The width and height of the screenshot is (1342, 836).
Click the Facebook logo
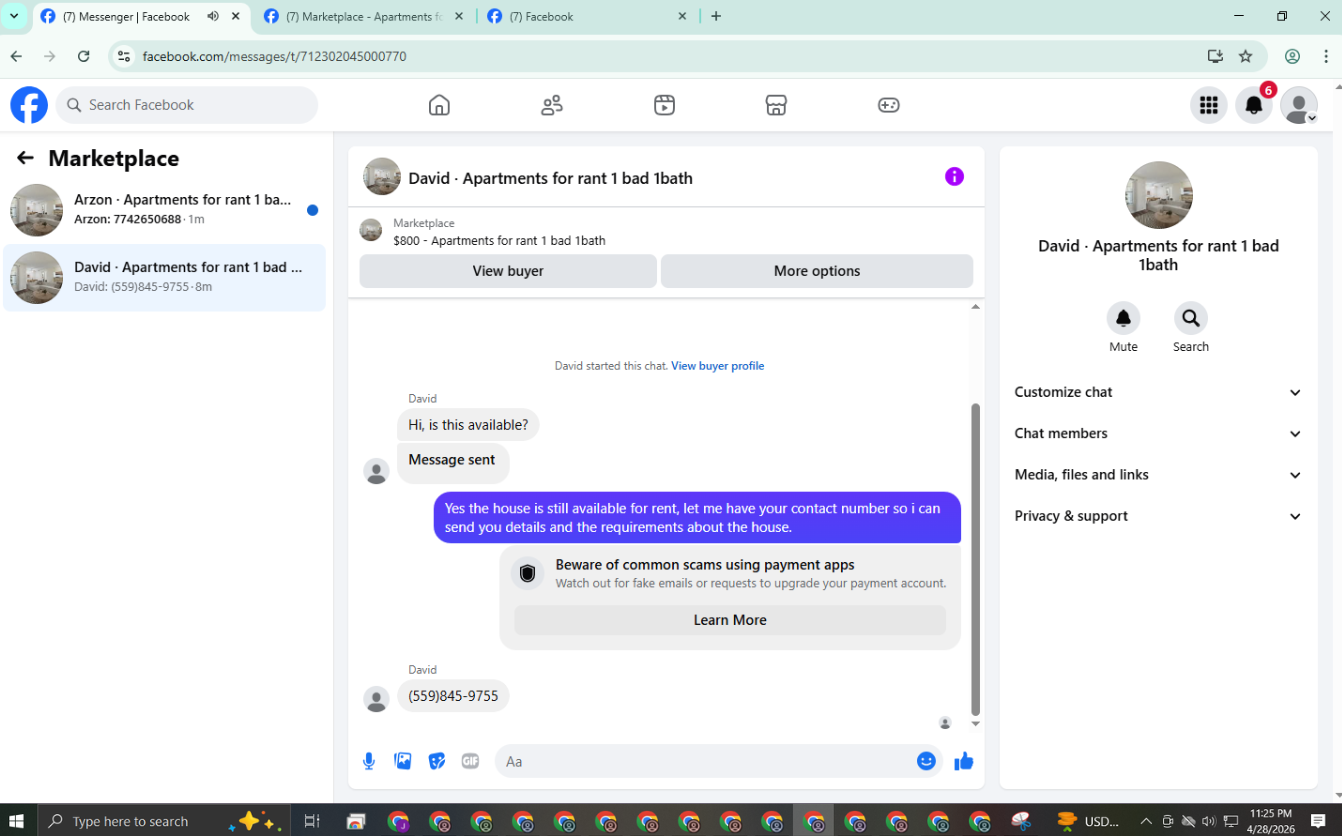[x=29, y=105]
